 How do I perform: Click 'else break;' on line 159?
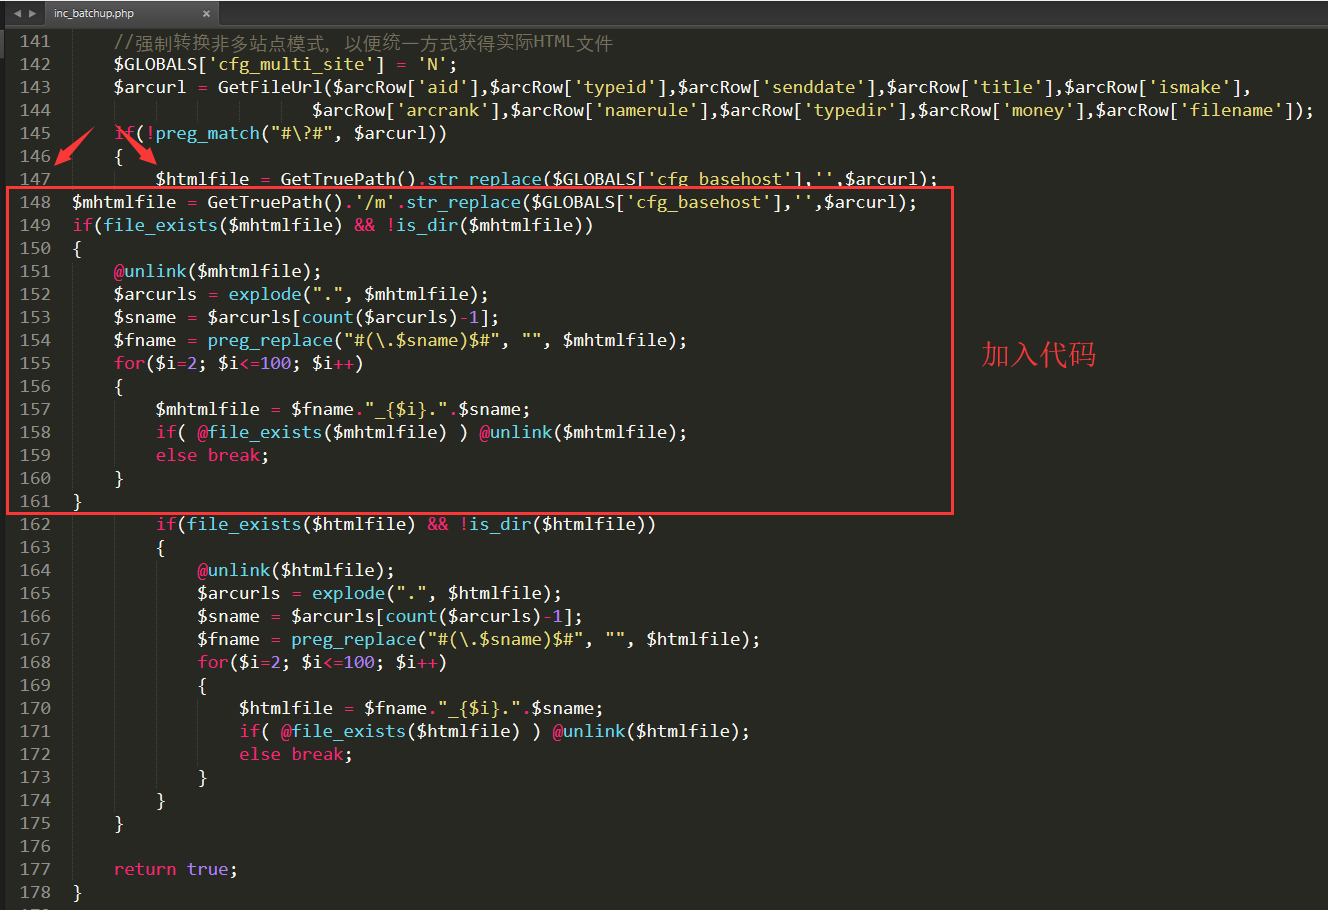click(x=212, y=455)
